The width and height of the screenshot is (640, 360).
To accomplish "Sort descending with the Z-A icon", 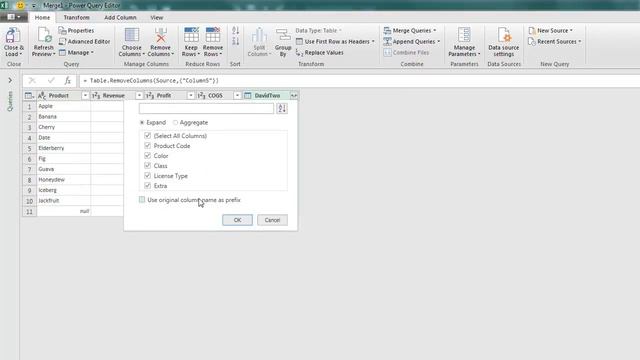I will [236, 41].
